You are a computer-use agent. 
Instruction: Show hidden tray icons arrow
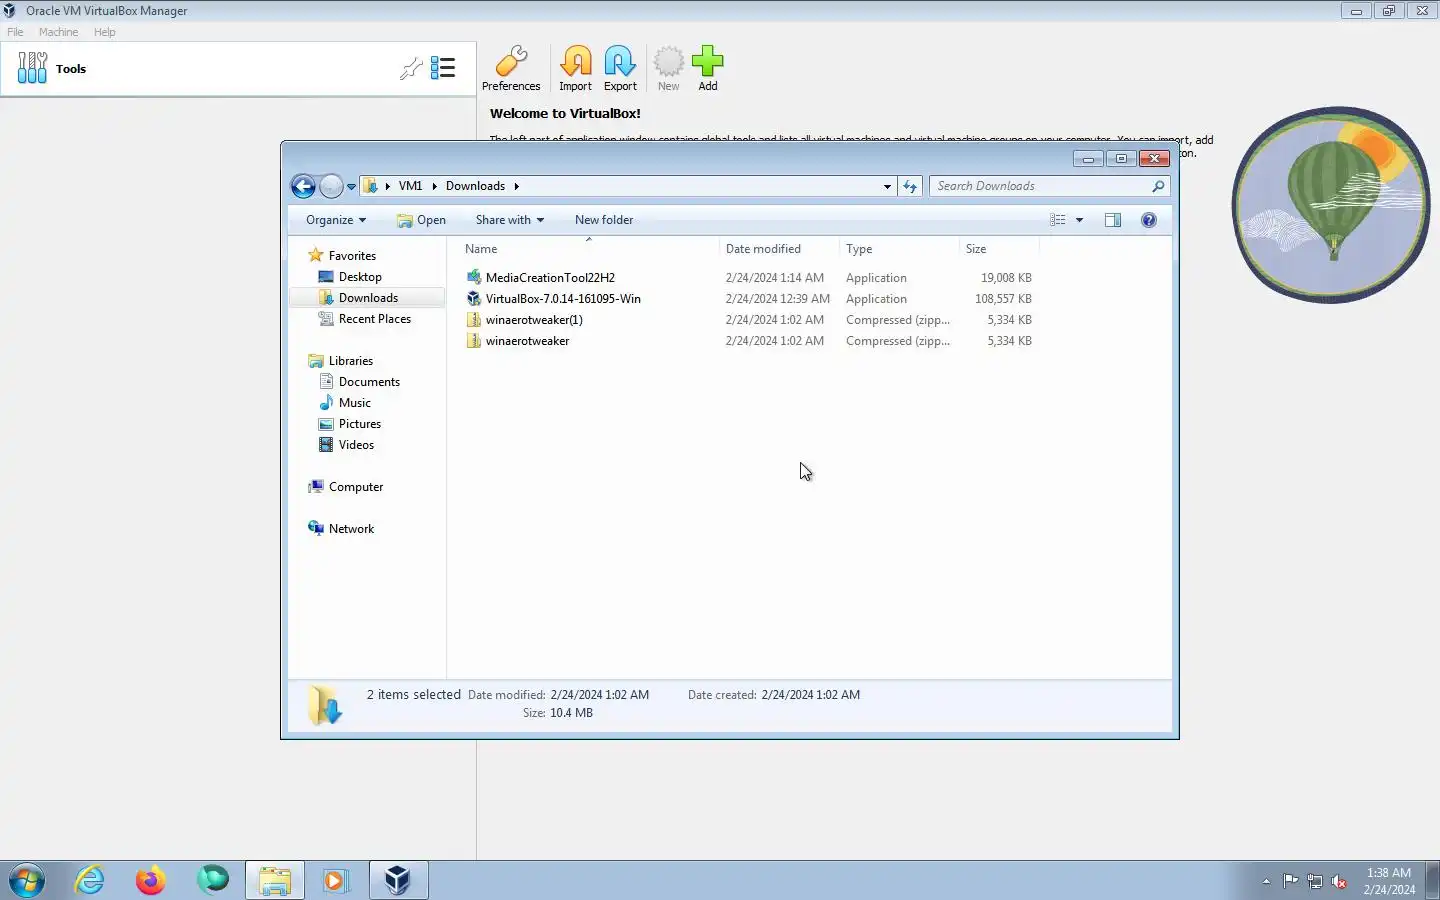click(x=1266, y=881)
